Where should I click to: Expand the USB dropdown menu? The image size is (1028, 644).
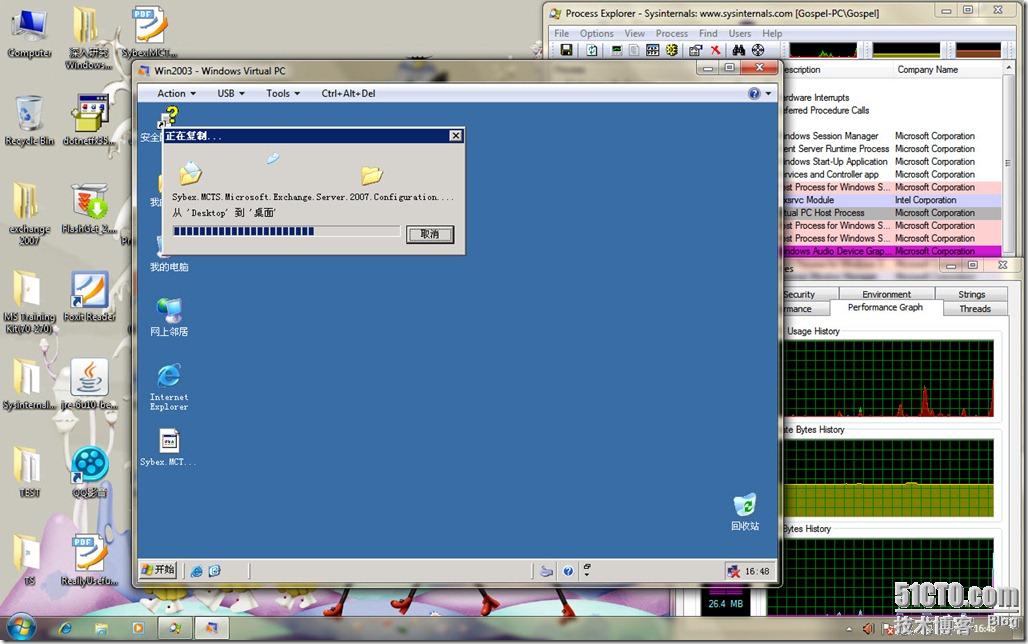(231, 93)
